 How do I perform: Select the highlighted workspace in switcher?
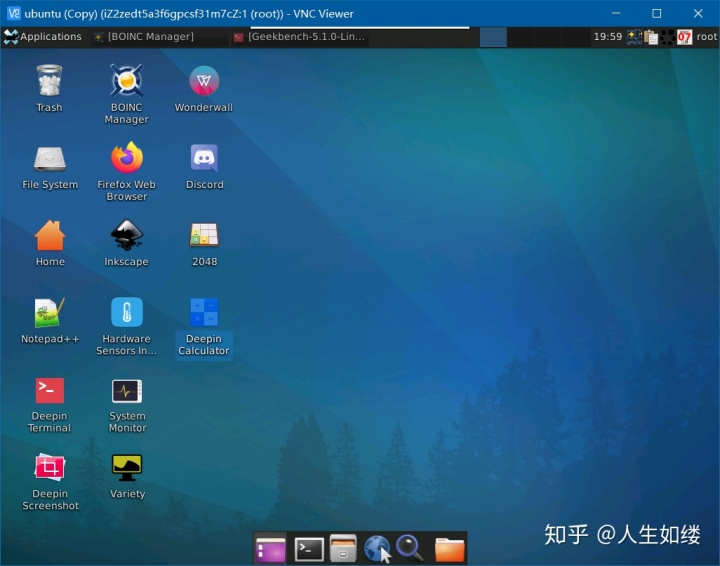pos(493,37)
